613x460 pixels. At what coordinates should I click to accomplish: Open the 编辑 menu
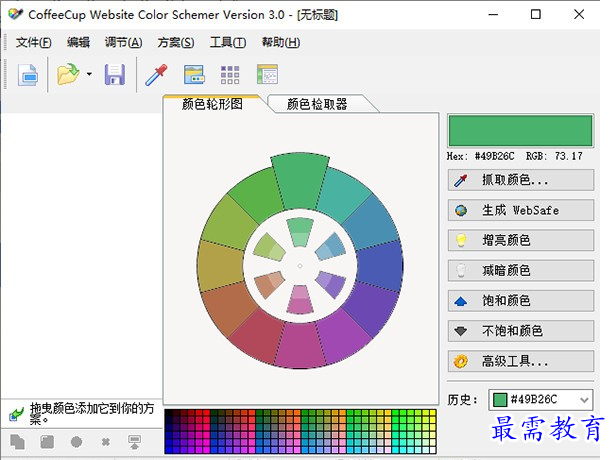click(78, 42)
